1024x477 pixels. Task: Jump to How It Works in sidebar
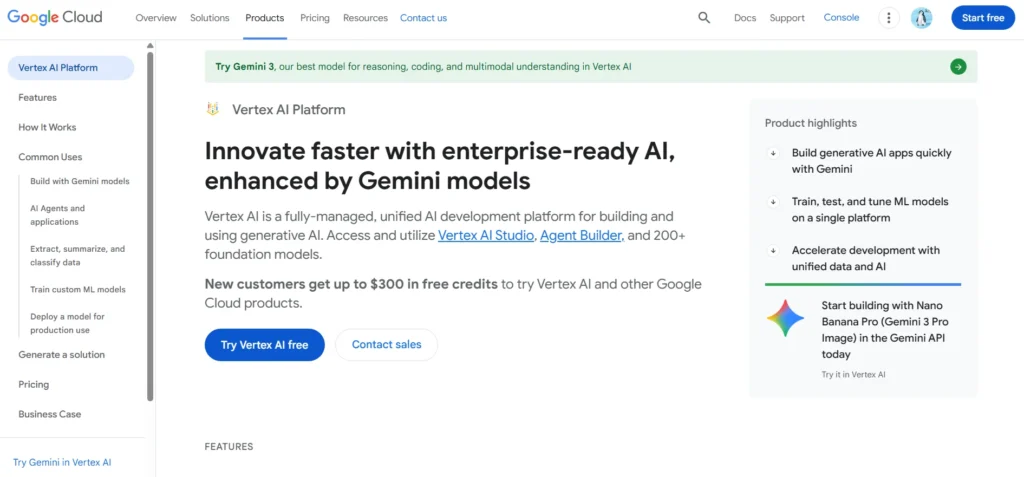pos(47,127)
